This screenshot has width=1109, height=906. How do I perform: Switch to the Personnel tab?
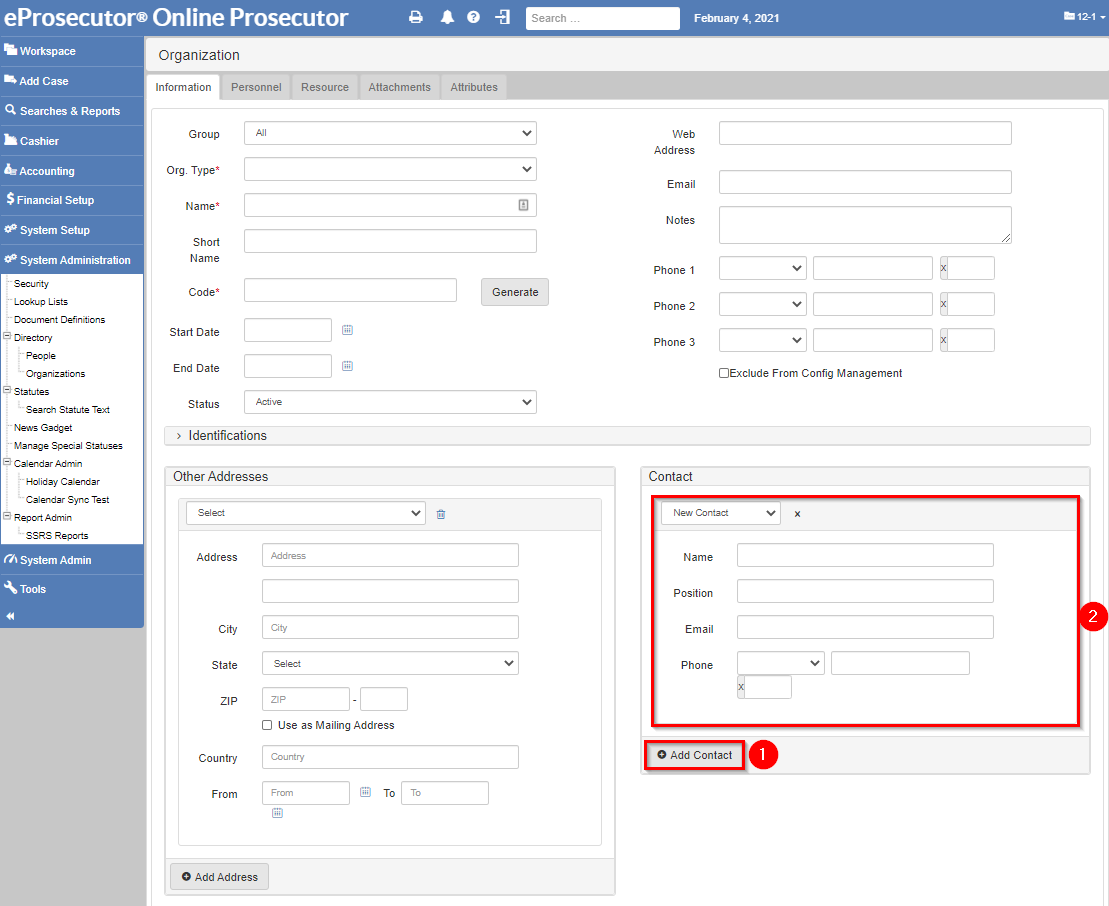(256, 87)
